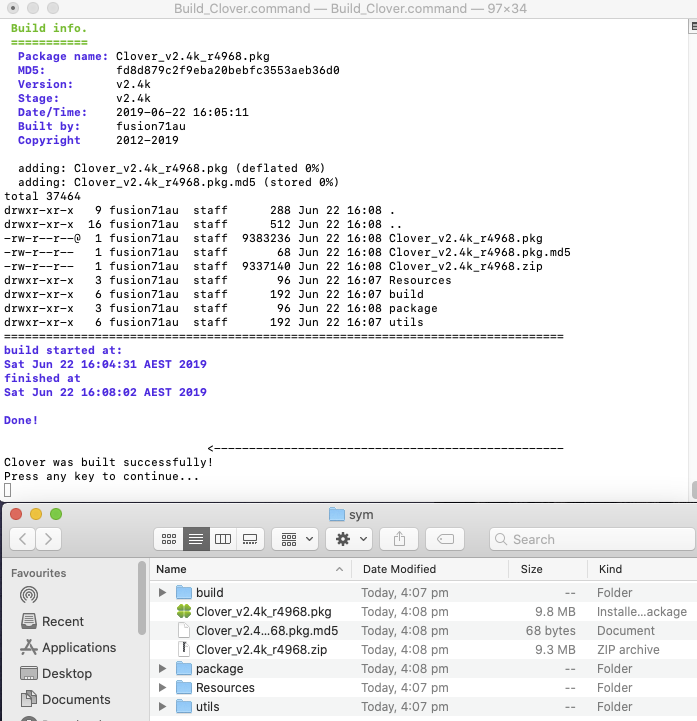Click the Recent sidebar icon
697x721 pixels.
coord(29,621)
